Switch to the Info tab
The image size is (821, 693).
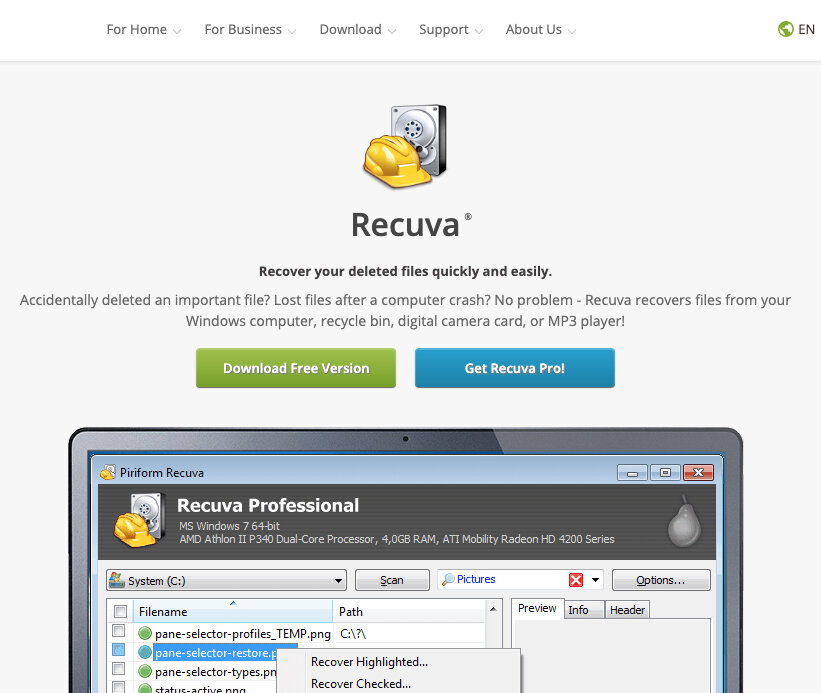coord(584,610)
